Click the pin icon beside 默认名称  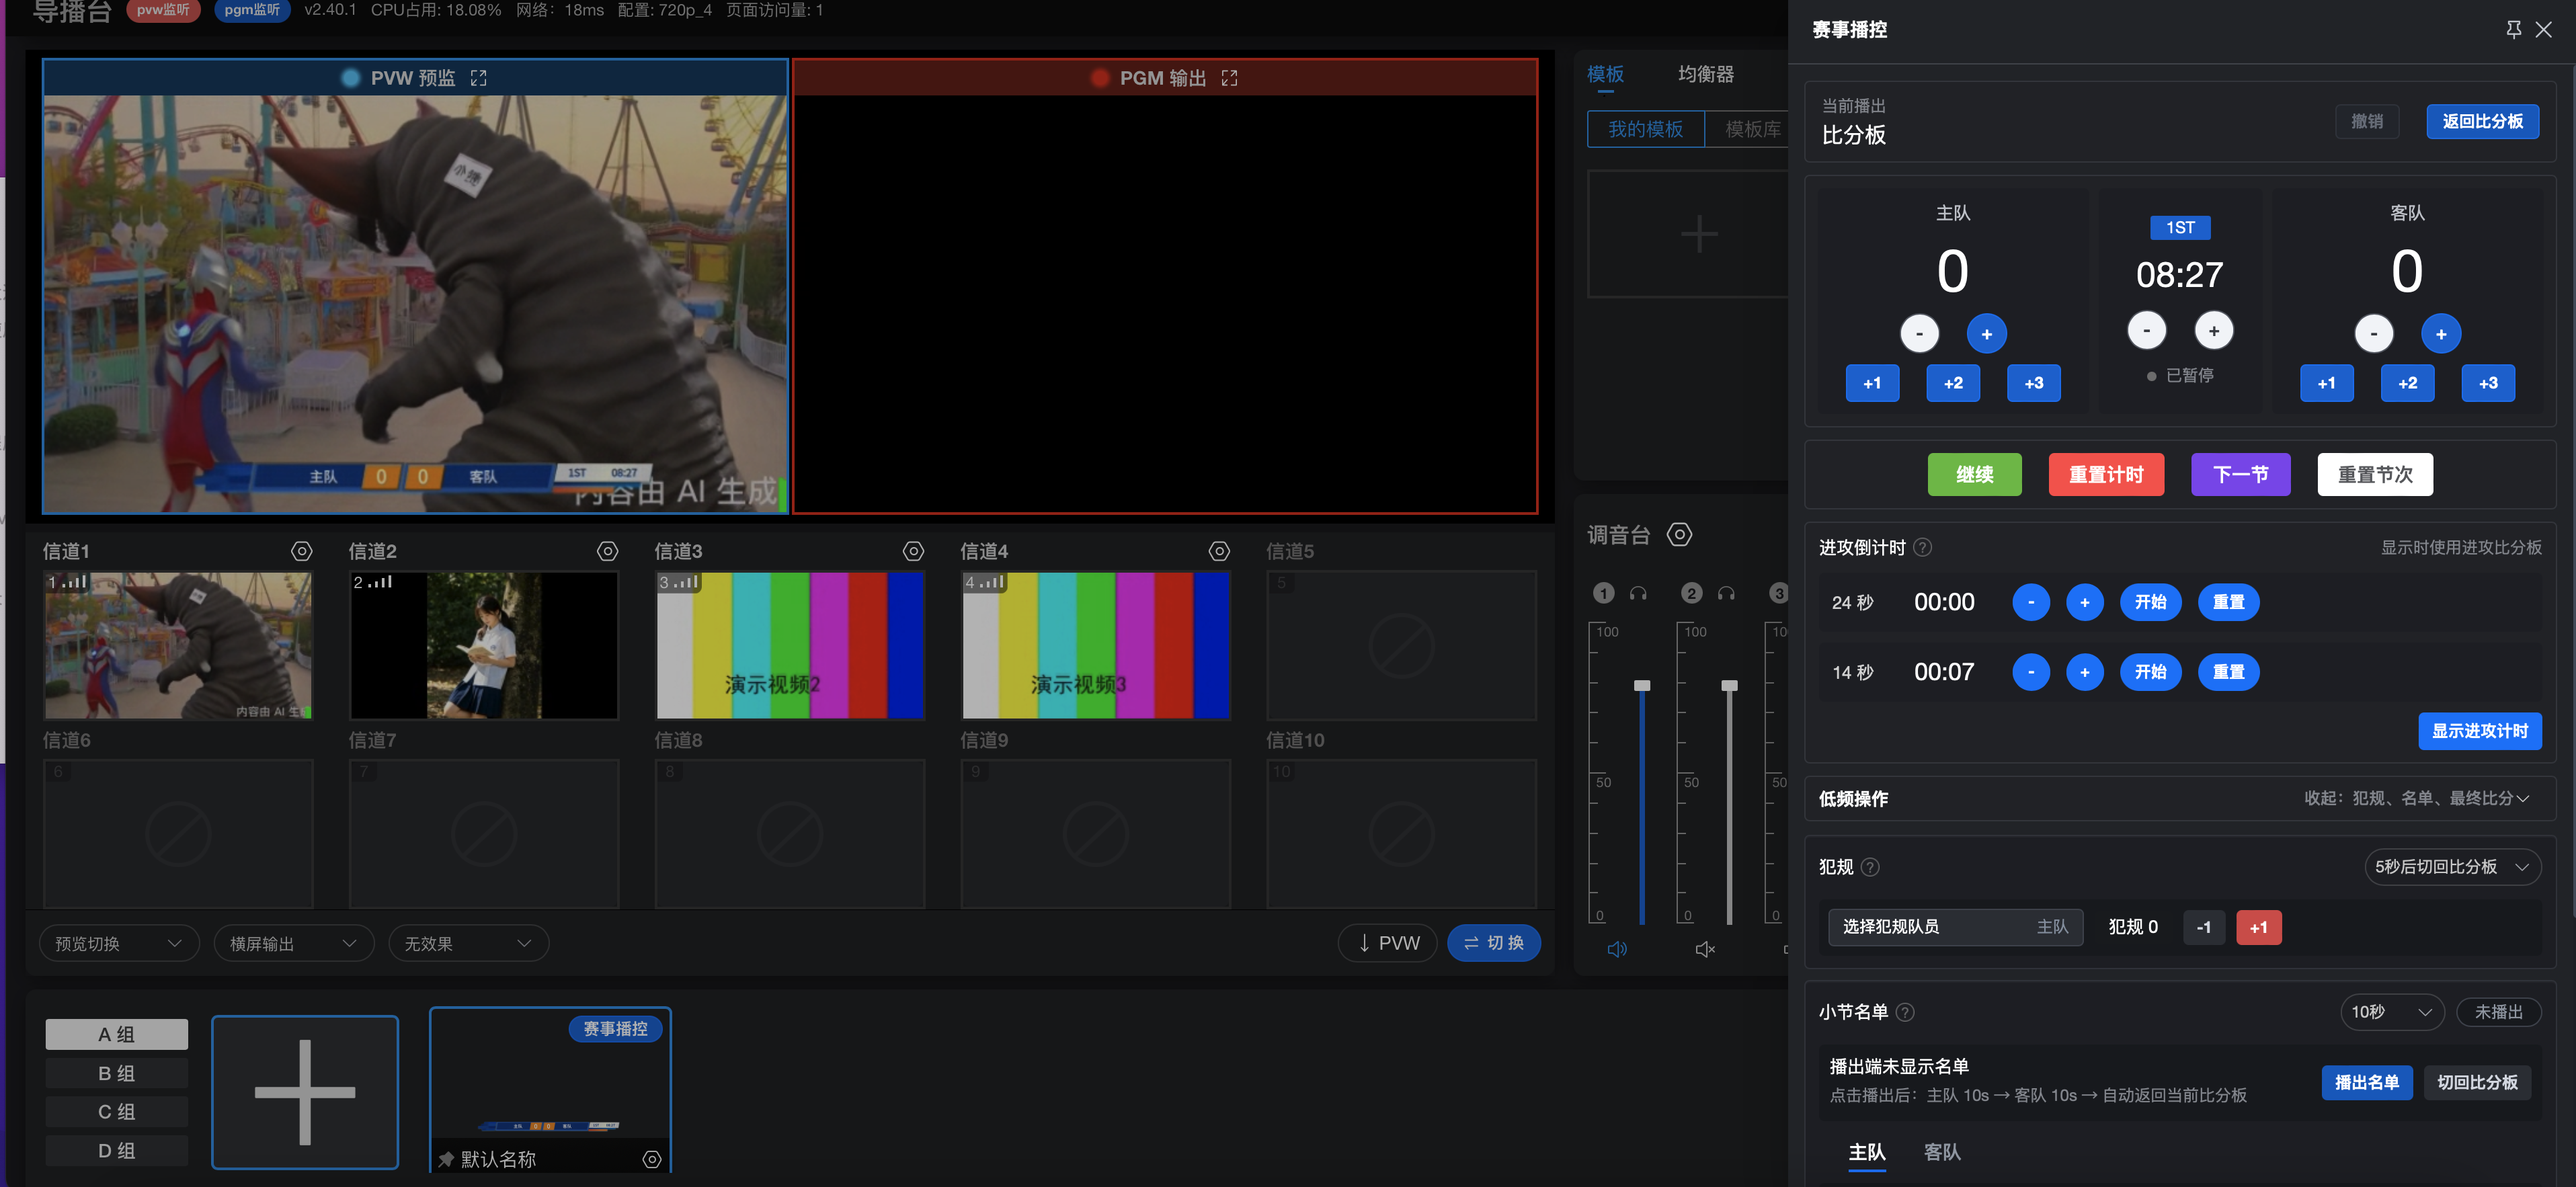pyautogui.click(x=446, y=1159)
